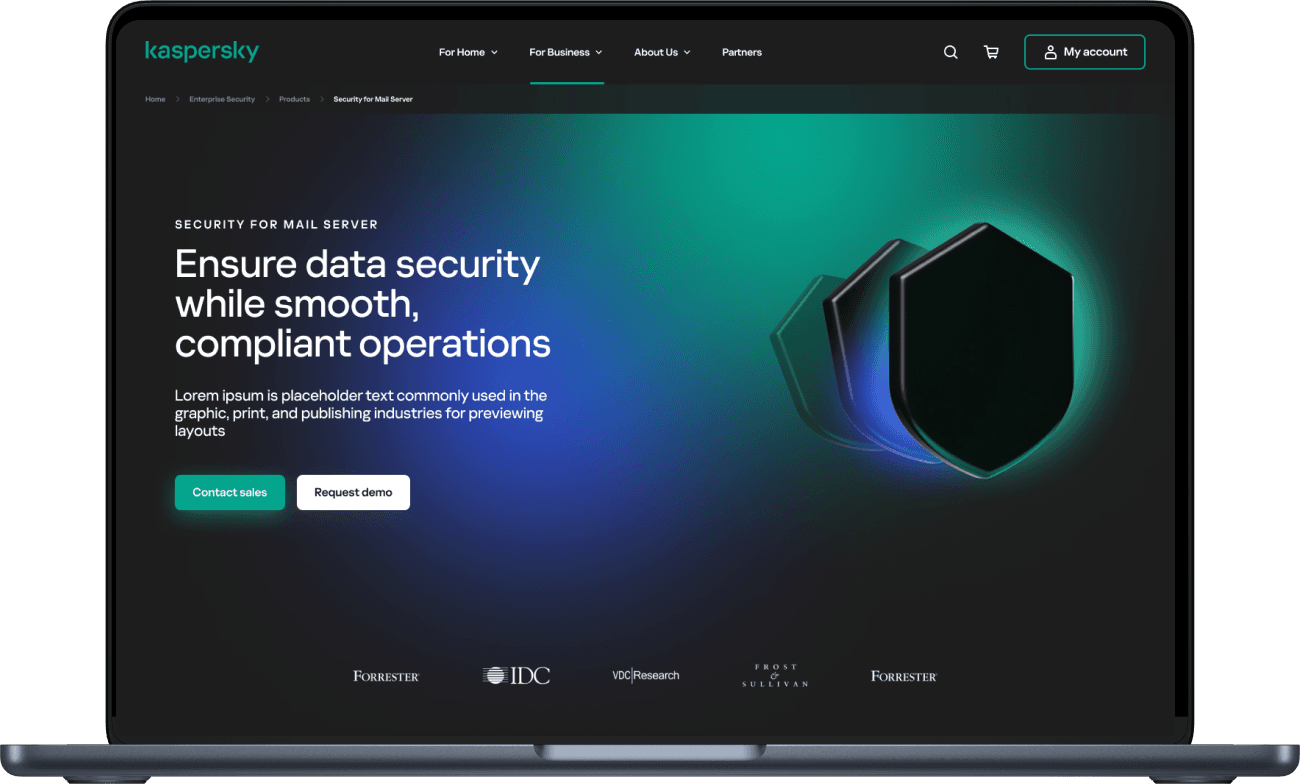The height and width of the screenshot is (784, 1300).
Task: Open the Products breadcrumb link
Action: coord(294,99)
